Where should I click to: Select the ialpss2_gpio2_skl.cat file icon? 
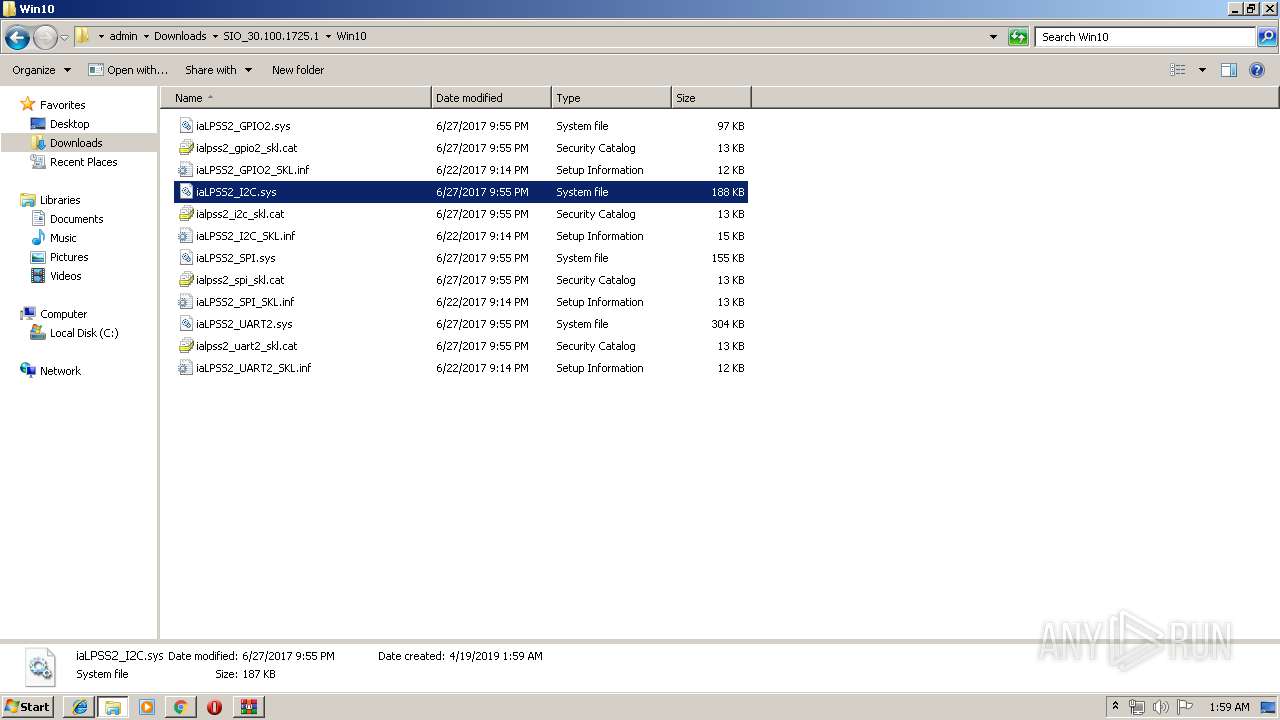(x=185, y=148)
